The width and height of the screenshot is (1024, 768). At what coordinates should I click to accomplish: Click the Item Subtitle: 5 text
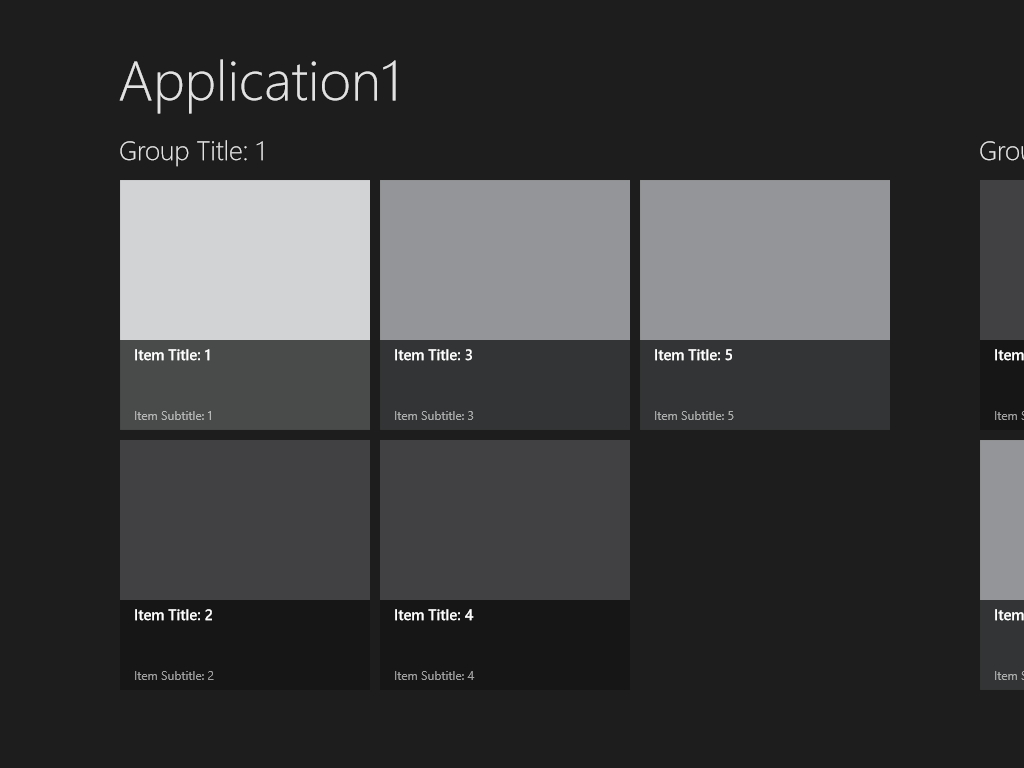692,415
